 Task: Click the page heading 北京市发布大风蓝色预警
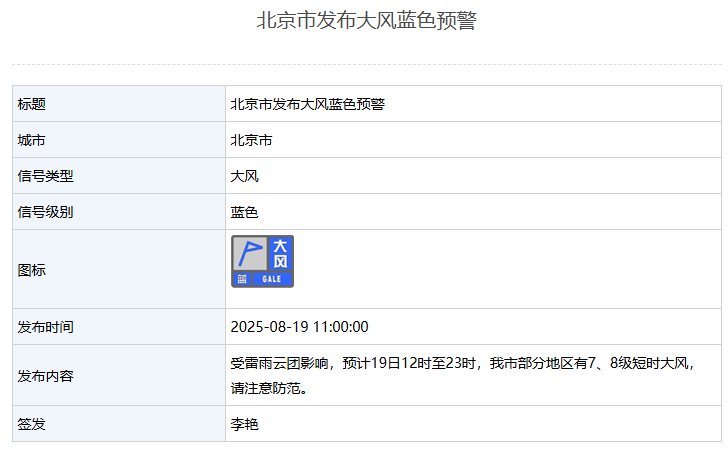coord(366,21)
